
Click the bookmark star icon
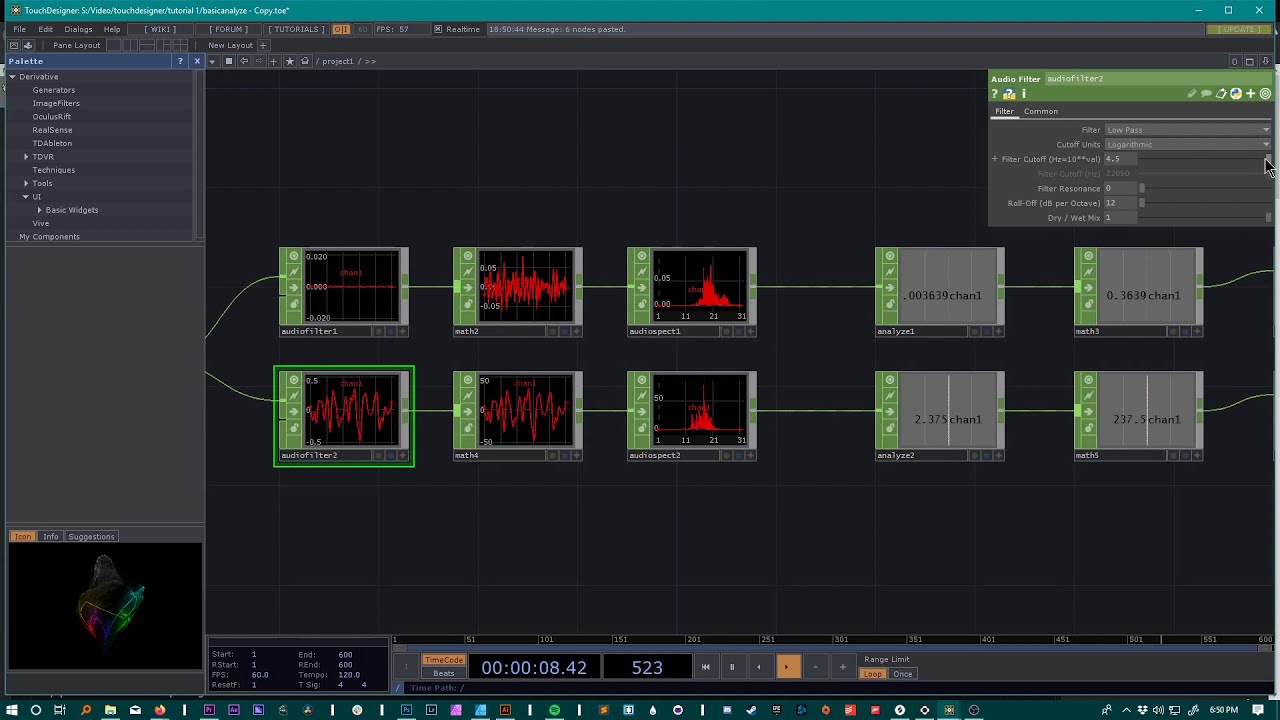tap(290, 61)
